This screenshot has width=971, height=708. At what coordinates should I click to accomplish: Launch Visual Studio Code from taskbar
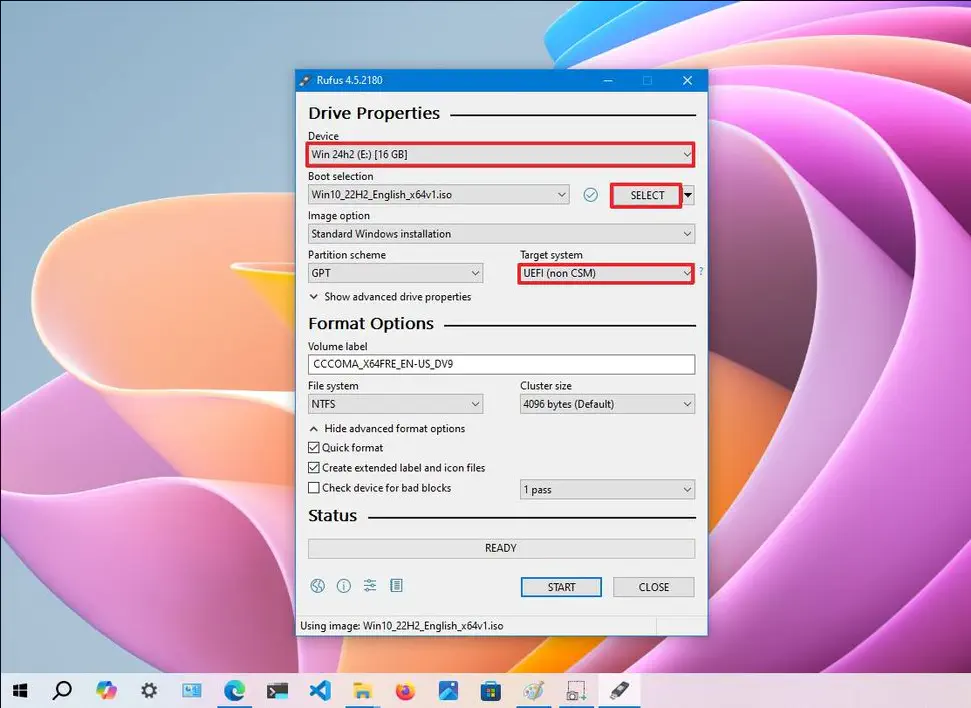[320, 690]
